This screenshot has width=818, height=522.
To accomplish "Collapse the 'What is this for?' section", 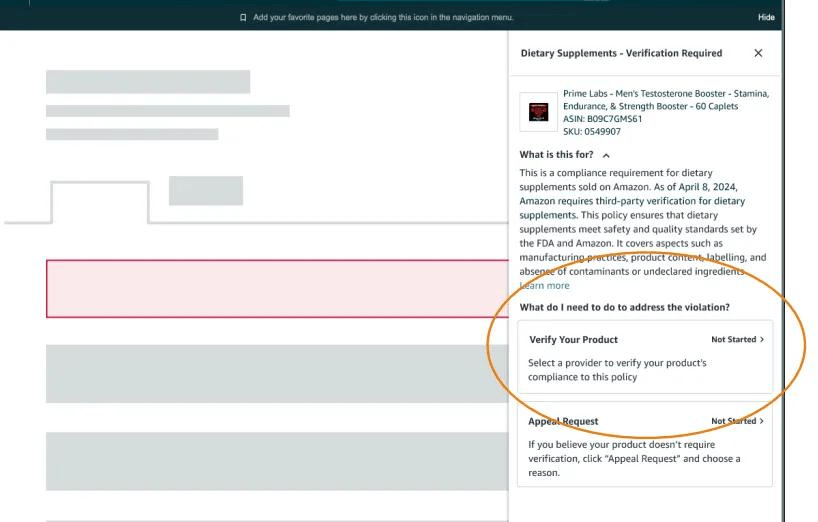I will (606, 155).
